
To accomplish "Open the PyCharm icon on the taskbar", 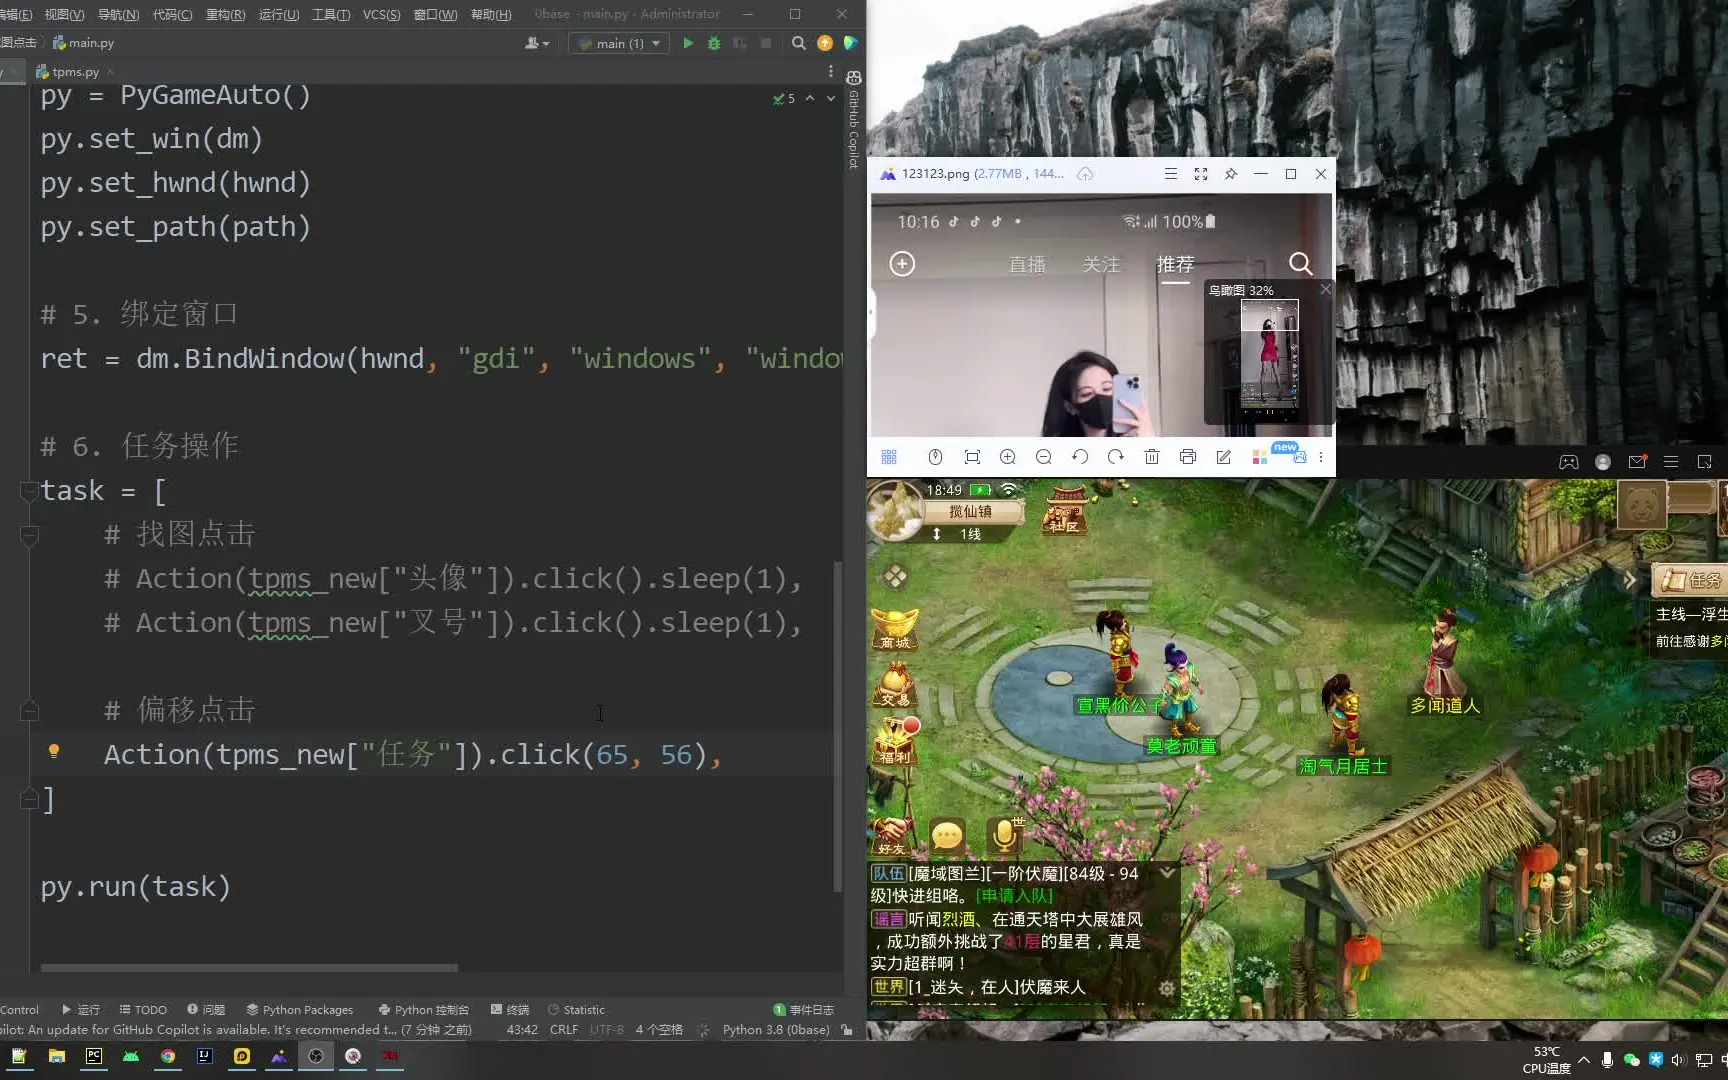I will click(94, 1056).
